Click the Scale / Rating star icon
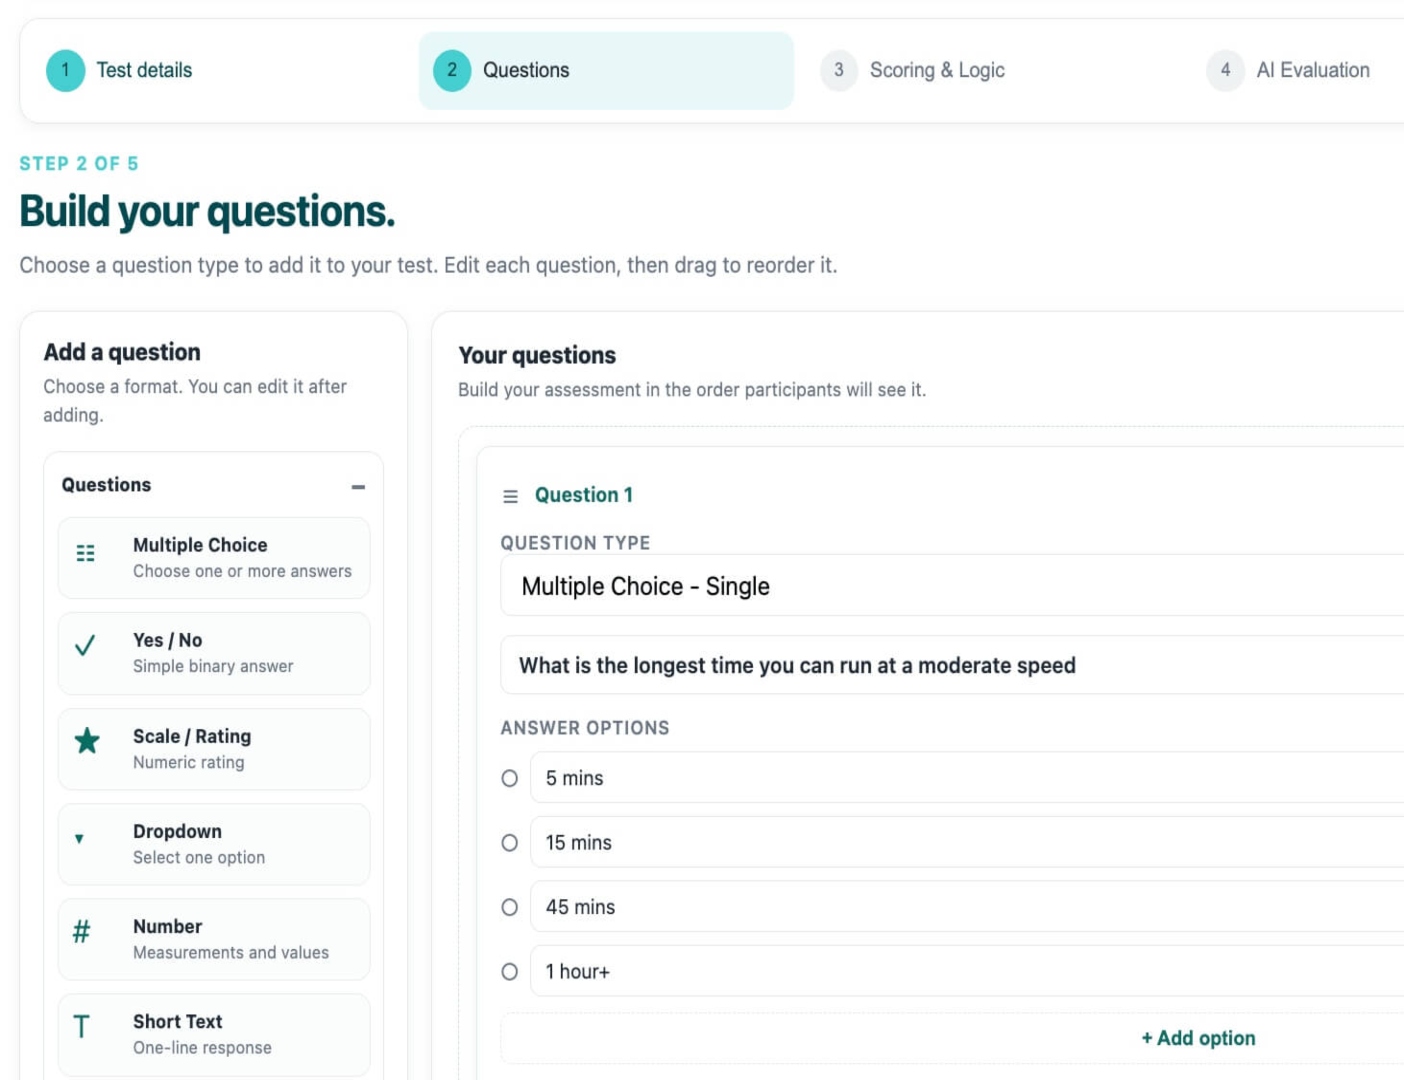Viewport: 1404px width, 1080px height. (87, 741)
